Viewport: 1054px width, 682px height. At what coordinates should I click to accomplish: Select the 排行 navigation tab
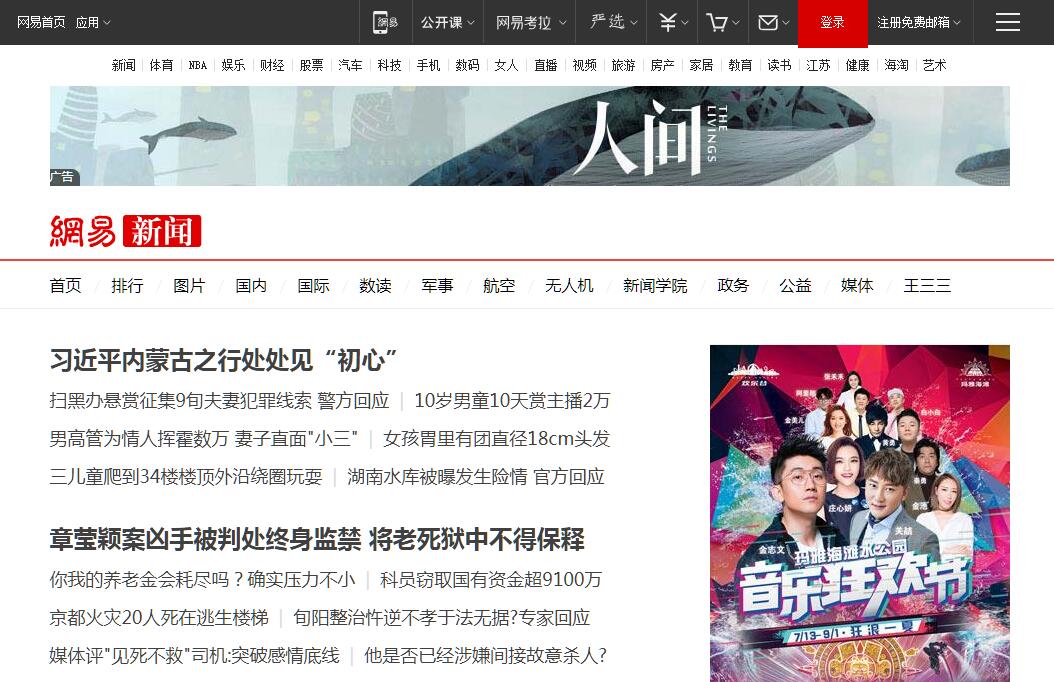tap(127, 286)
